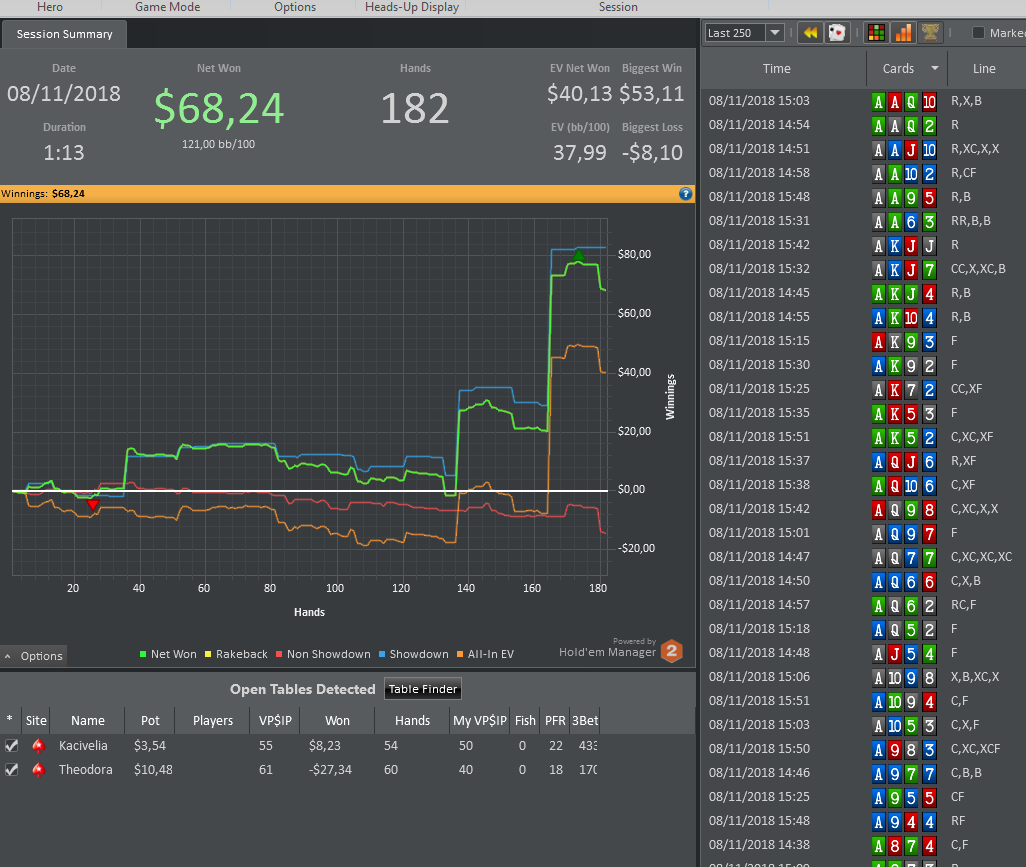Sort open tables by Players column

click(213, 720)
